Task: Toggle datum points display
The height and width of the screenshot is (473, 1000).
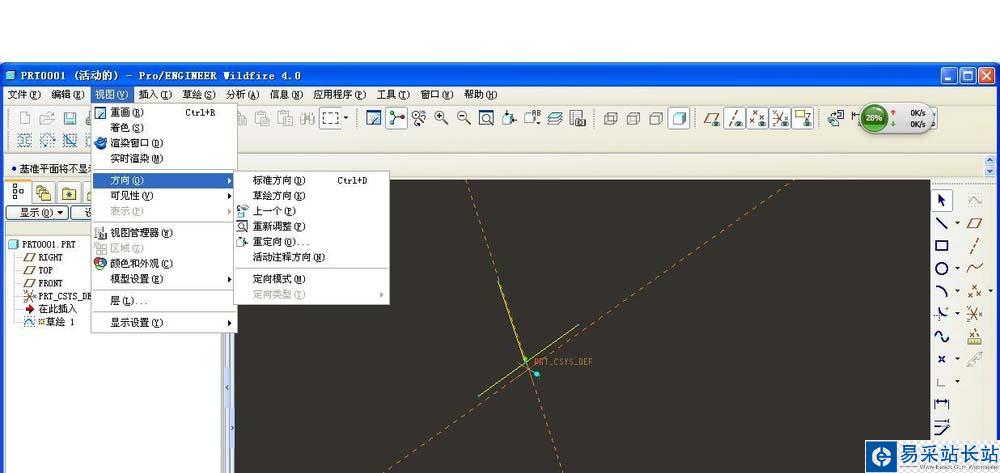Action: 757,118
